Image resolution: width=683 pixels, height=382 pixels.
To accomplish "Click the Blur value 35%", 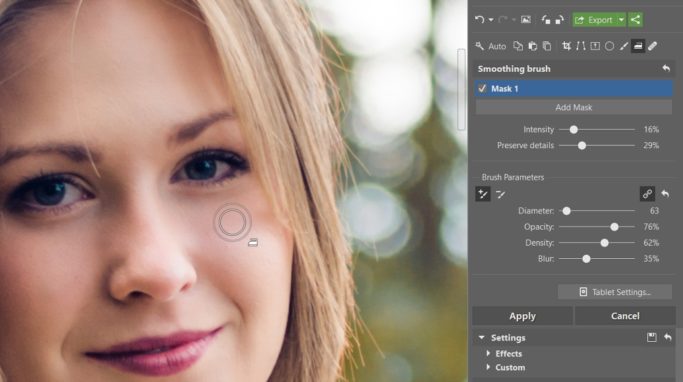I will [x=651, y=259].
